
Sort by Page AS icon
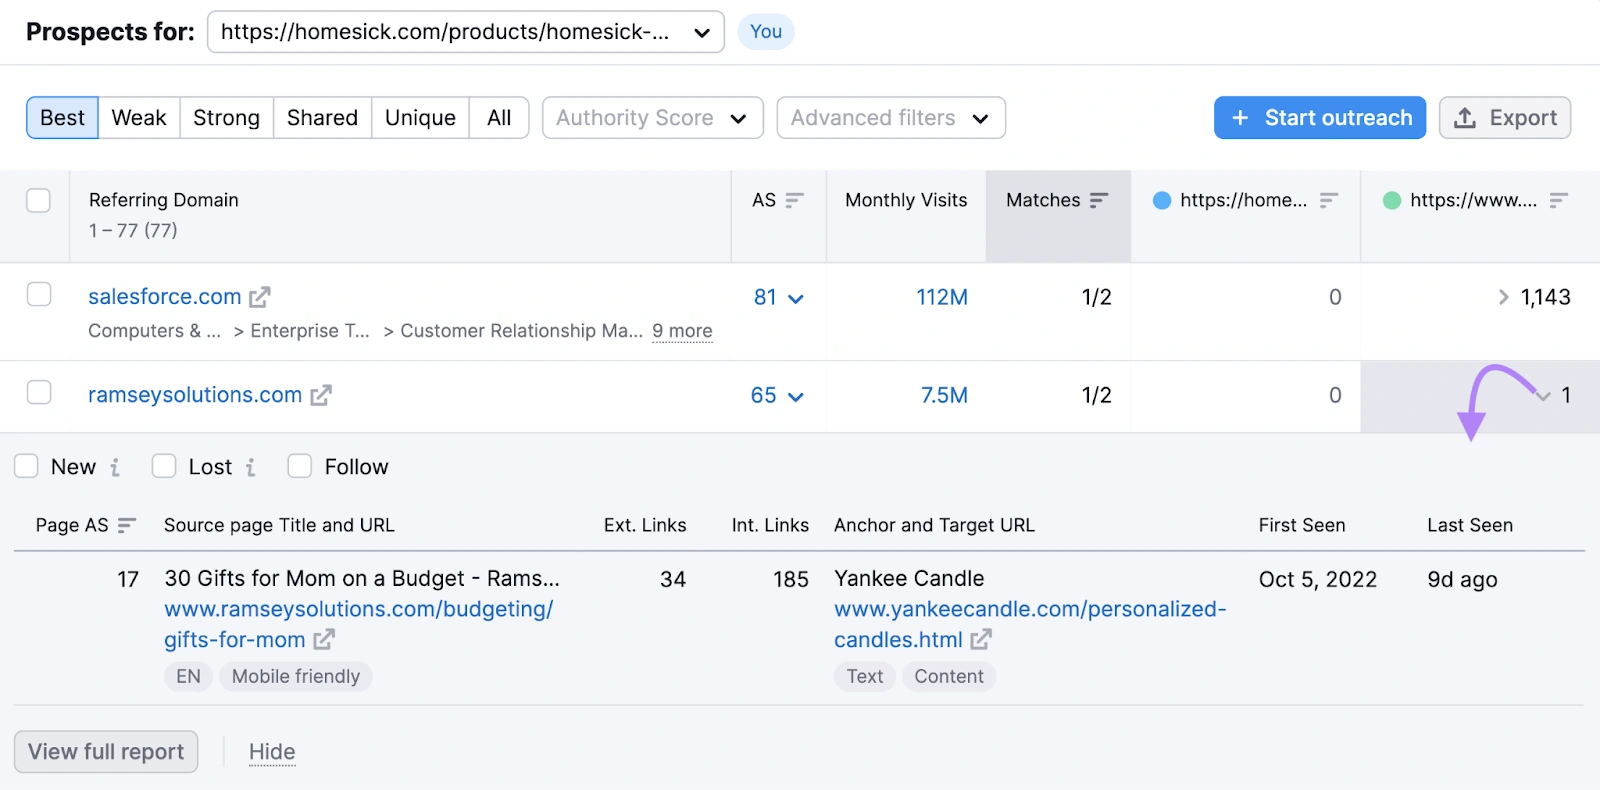pyautogui.click(x=126, y=525)
